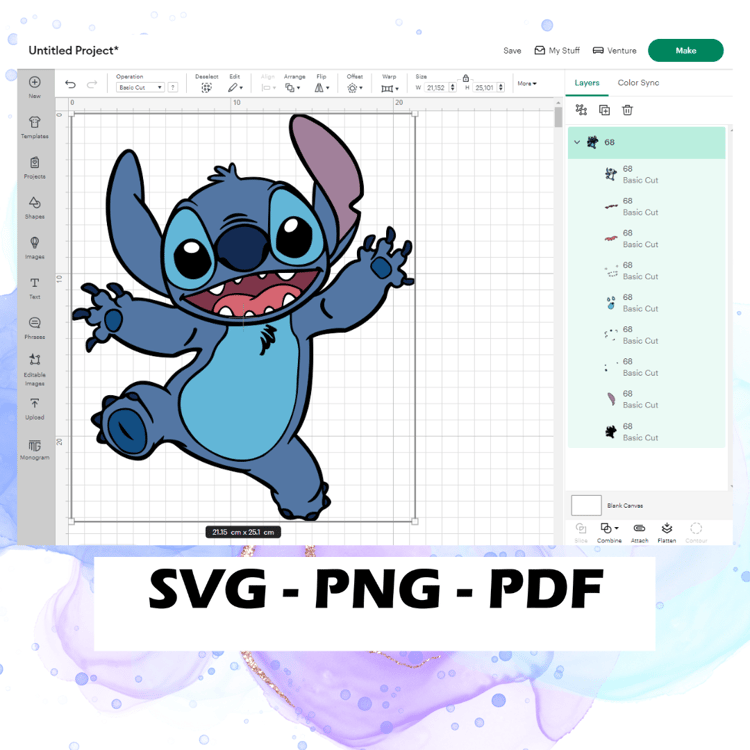Click the Group icon in Layers panel
Viewport: 750px width, 750px height.
(x=581, y=110)
